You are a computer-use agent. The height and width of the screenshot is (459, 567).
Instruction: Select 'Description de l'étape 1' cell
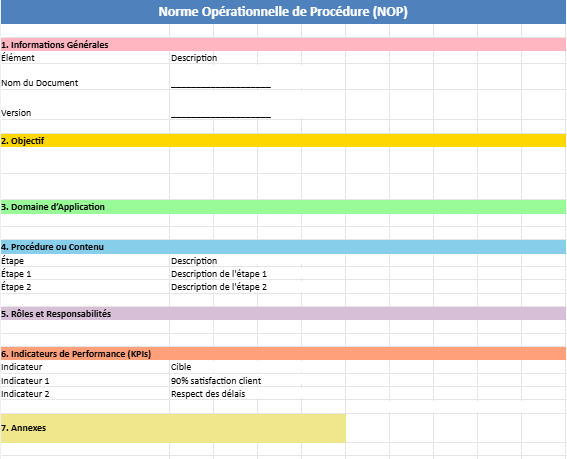(x=219, y=274)
